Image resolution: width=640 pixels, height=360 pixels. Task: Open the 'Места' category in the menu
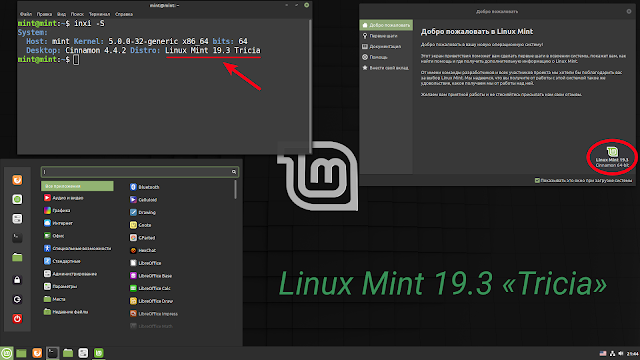point(54,299)
